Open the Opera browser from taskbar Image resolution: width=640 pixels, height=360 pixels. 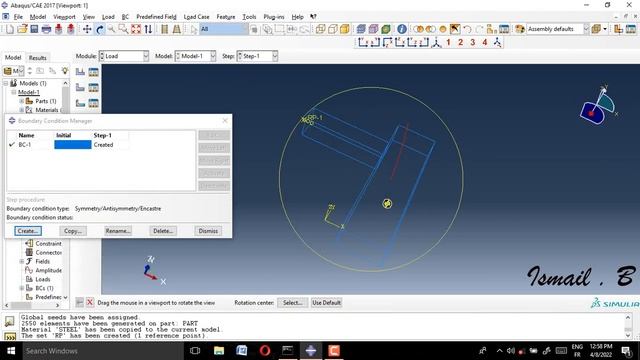coord(264,351)
